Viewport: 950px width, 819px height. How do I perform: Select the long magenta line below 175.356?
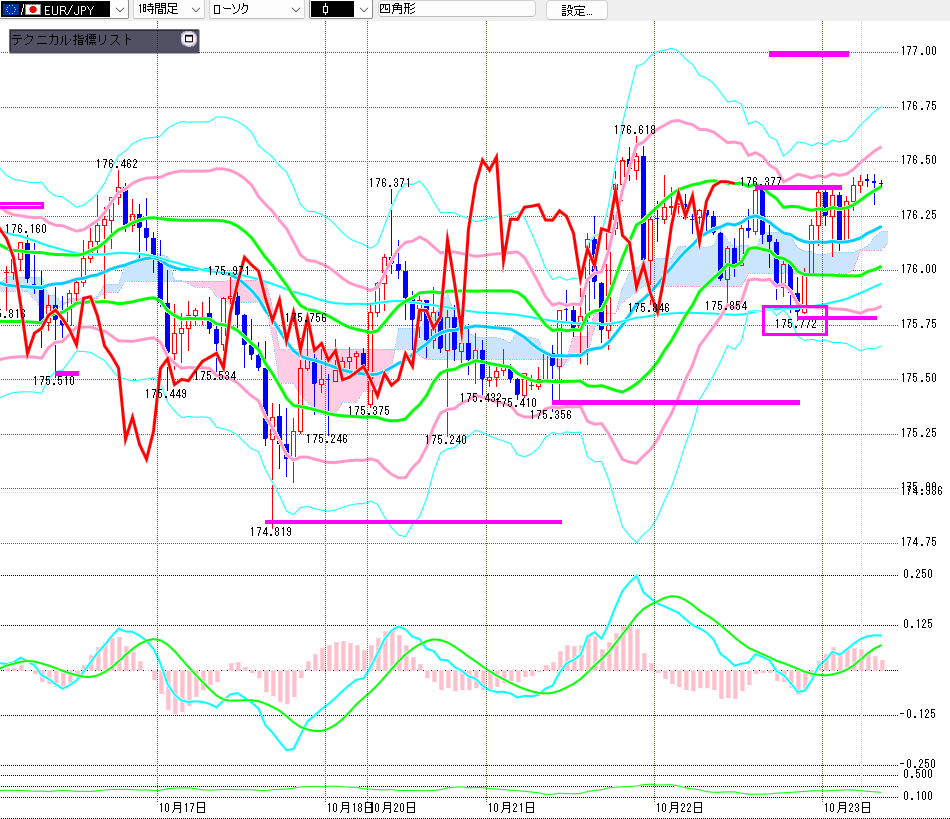[676, 402]
